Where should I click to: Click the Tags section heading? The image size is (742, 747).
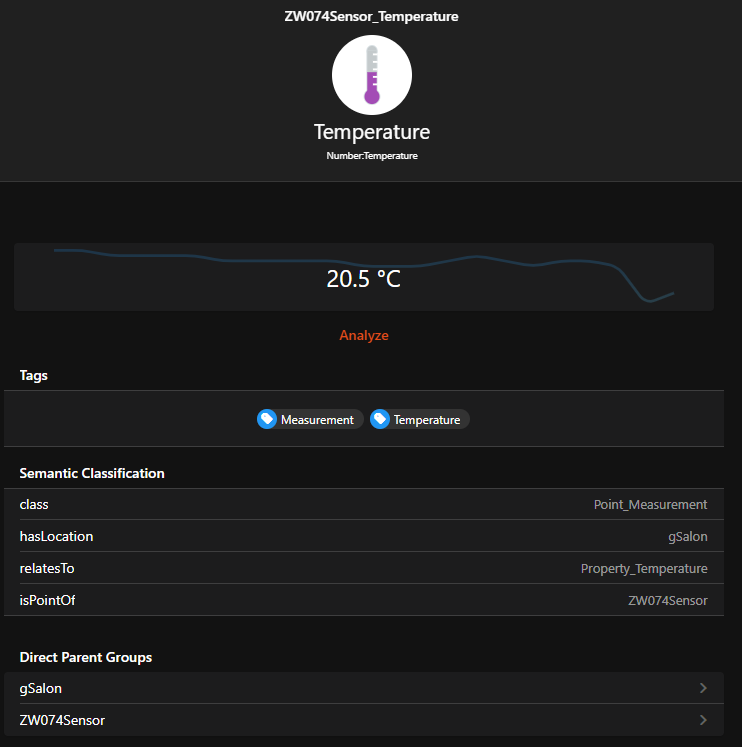(33, 375)
